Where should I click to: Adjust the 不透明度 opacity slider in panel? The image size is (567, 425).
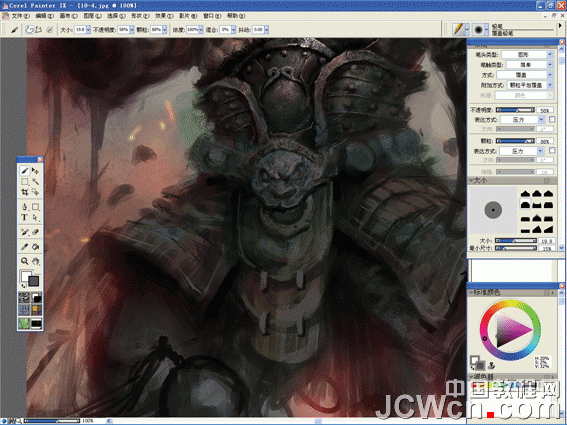(515, 110)
